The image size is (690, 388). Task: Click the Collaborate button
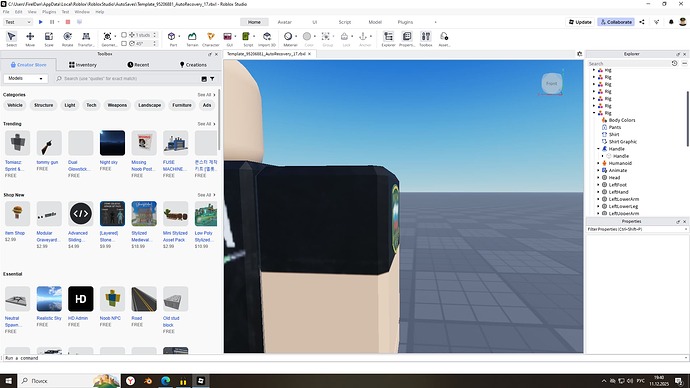pyautogui.click(x=616, y=22)
